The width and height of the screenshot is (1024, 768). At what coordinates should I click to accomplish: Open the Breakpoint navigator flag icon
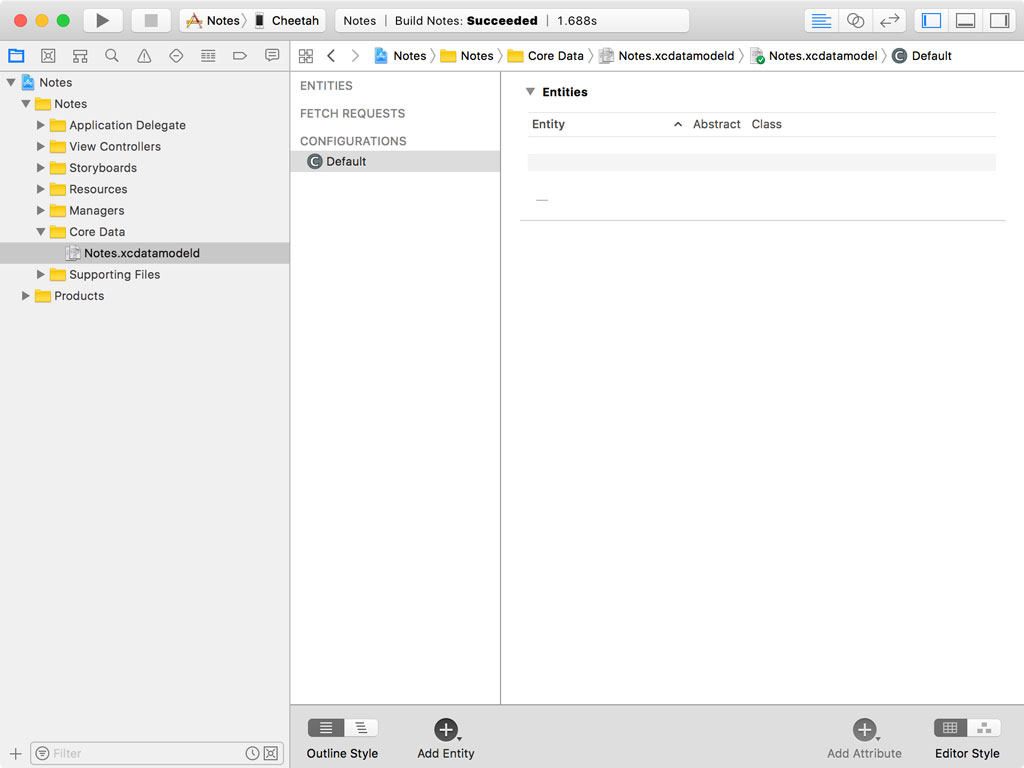pyautogui.click(x=238, y=55)
